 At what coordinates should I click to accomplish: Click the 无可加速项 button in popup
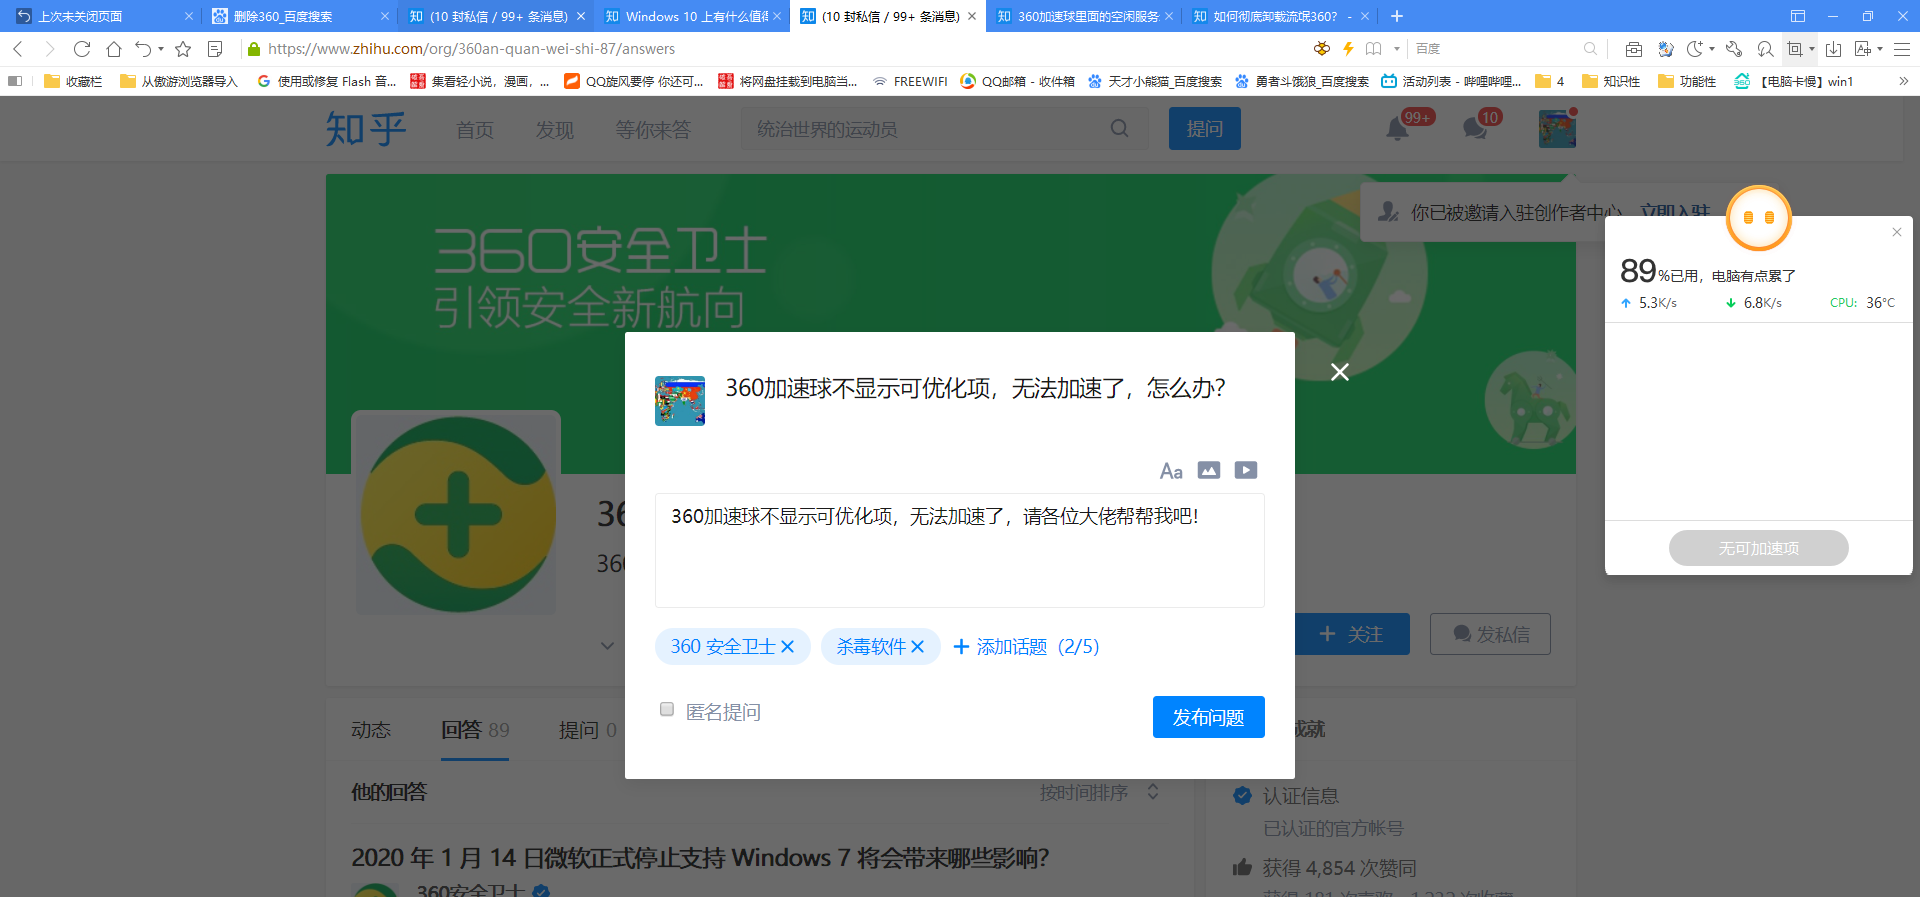pyautogui.click(x=1759, y=548)
